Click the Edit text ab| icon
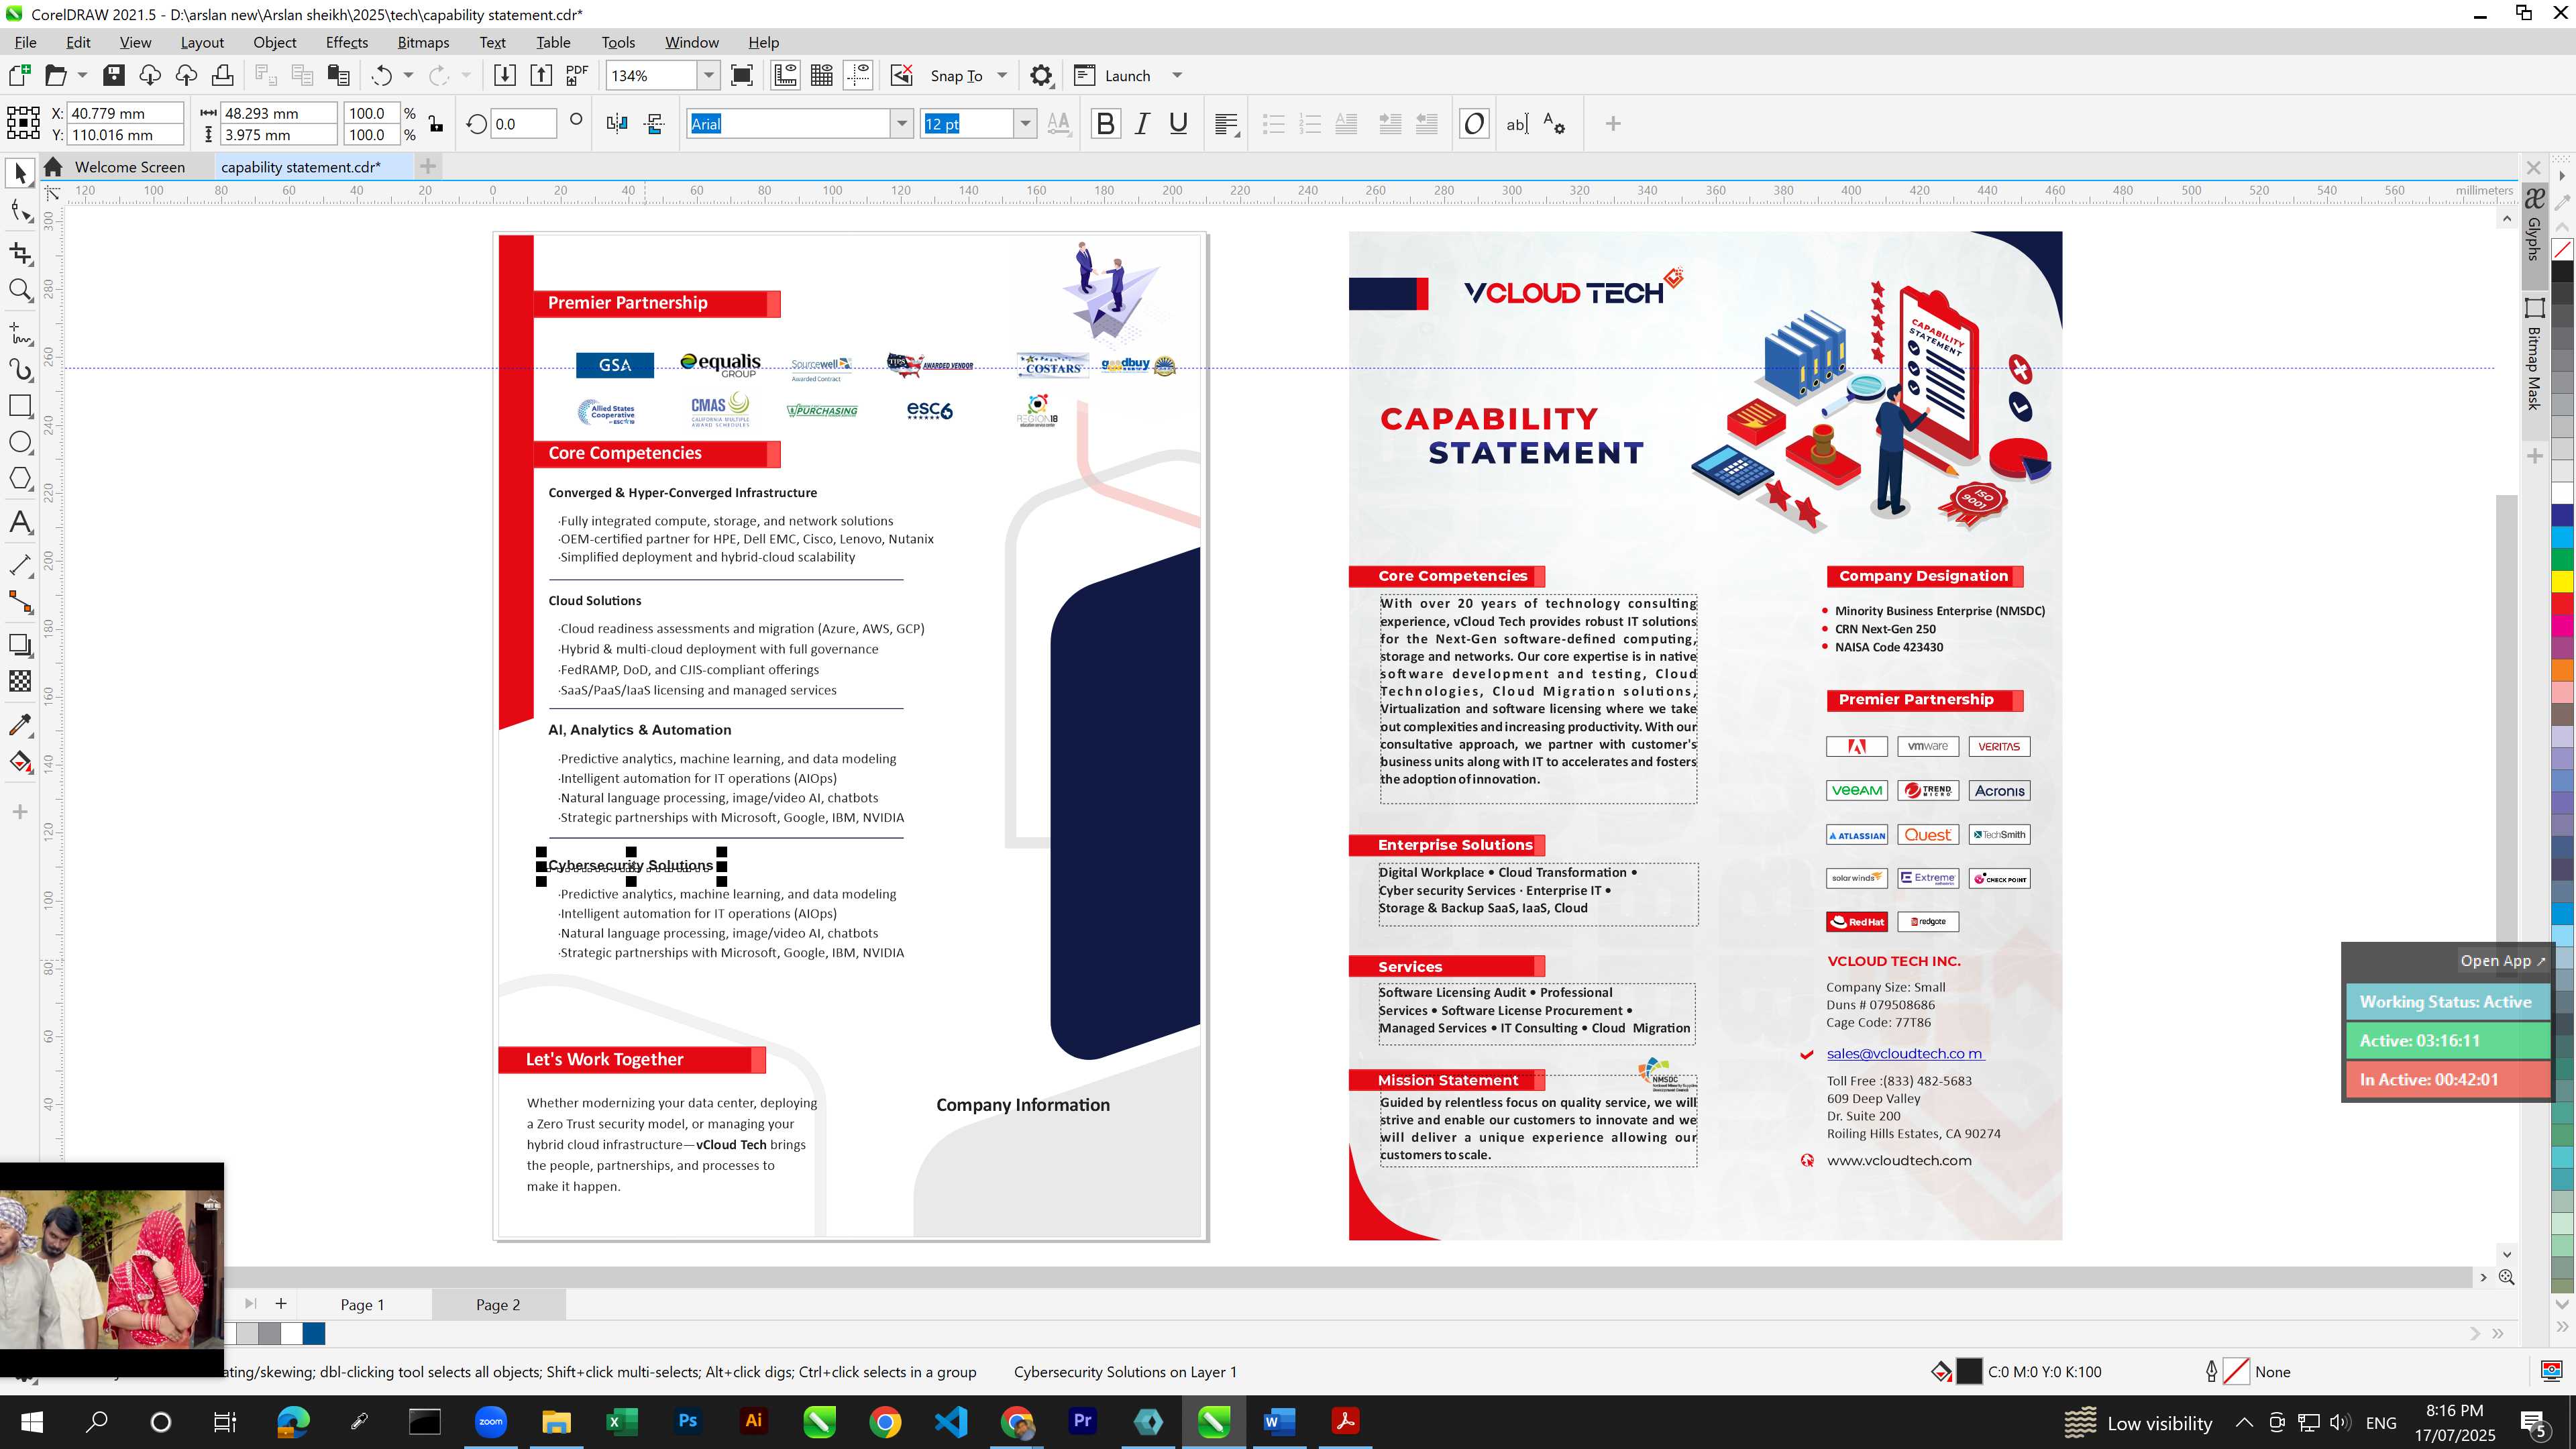 [x=1517, y=123]
